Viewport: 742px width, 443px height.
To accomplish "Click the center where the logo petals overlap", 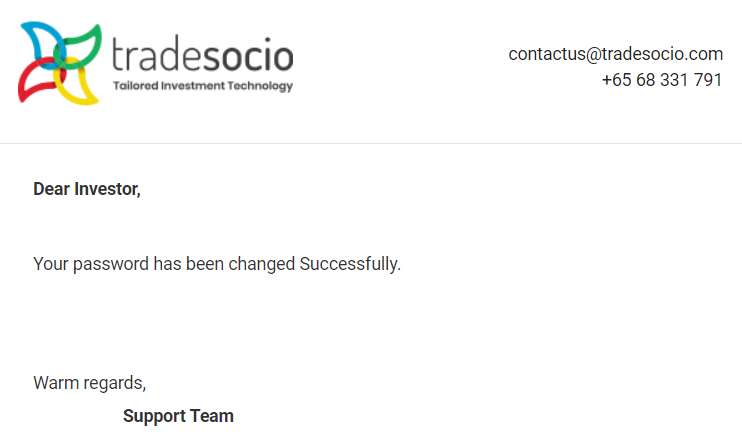I will click(60, 64).
